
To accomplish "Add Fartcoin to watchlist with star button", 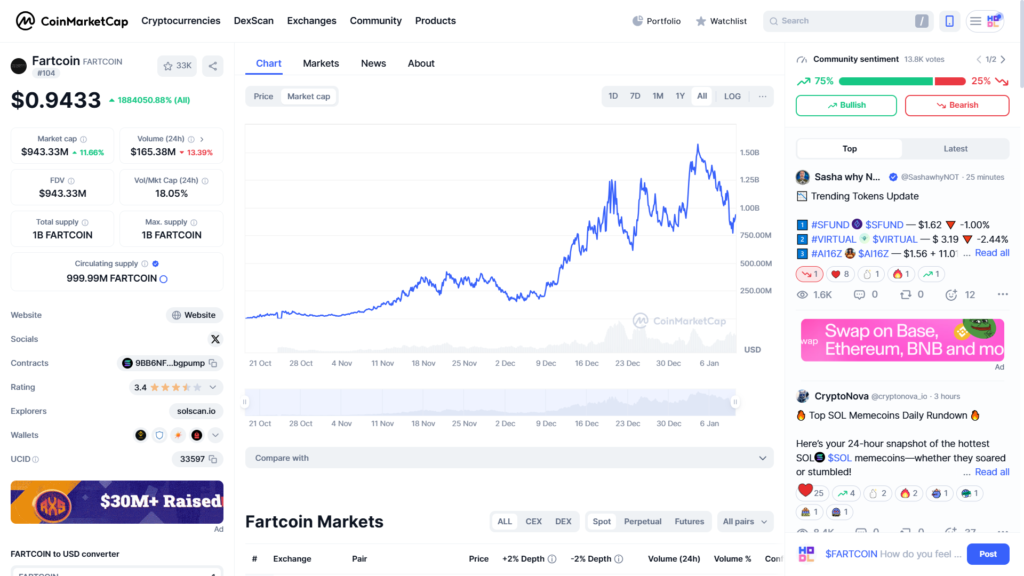I will (177, 66).
